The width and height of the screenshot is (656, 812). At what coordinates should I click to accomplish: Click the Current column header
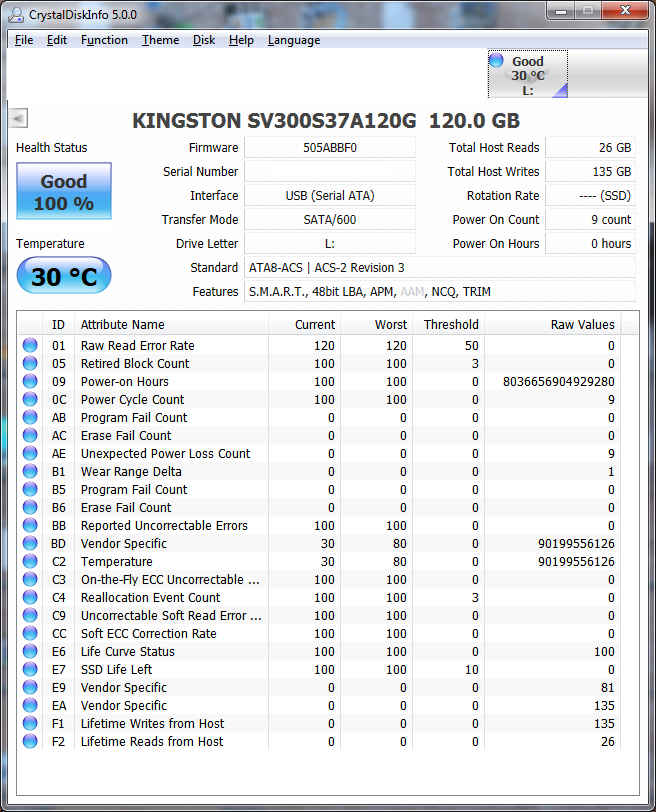304,325
